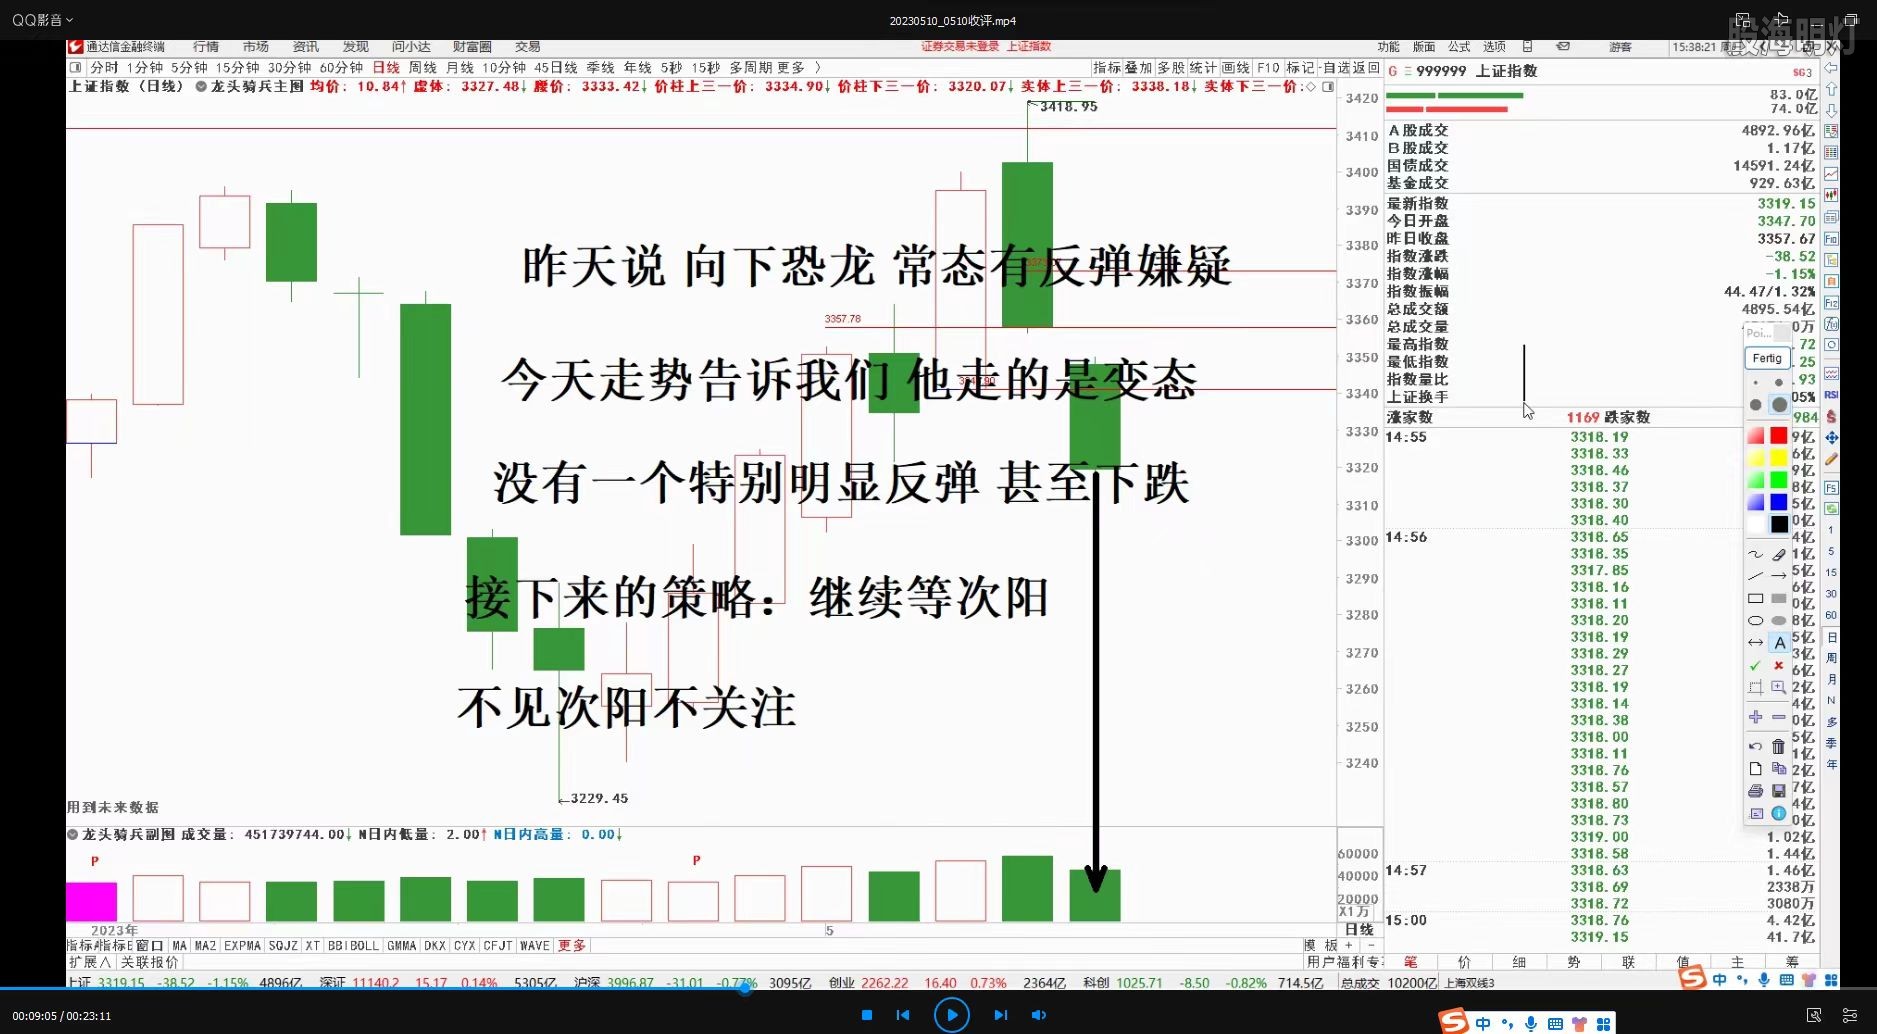Screen dimensions: 1877x1034
Task: Toggle 龙头骑兵副图 indicator settings circle
Action: click(x=72, y=834)
